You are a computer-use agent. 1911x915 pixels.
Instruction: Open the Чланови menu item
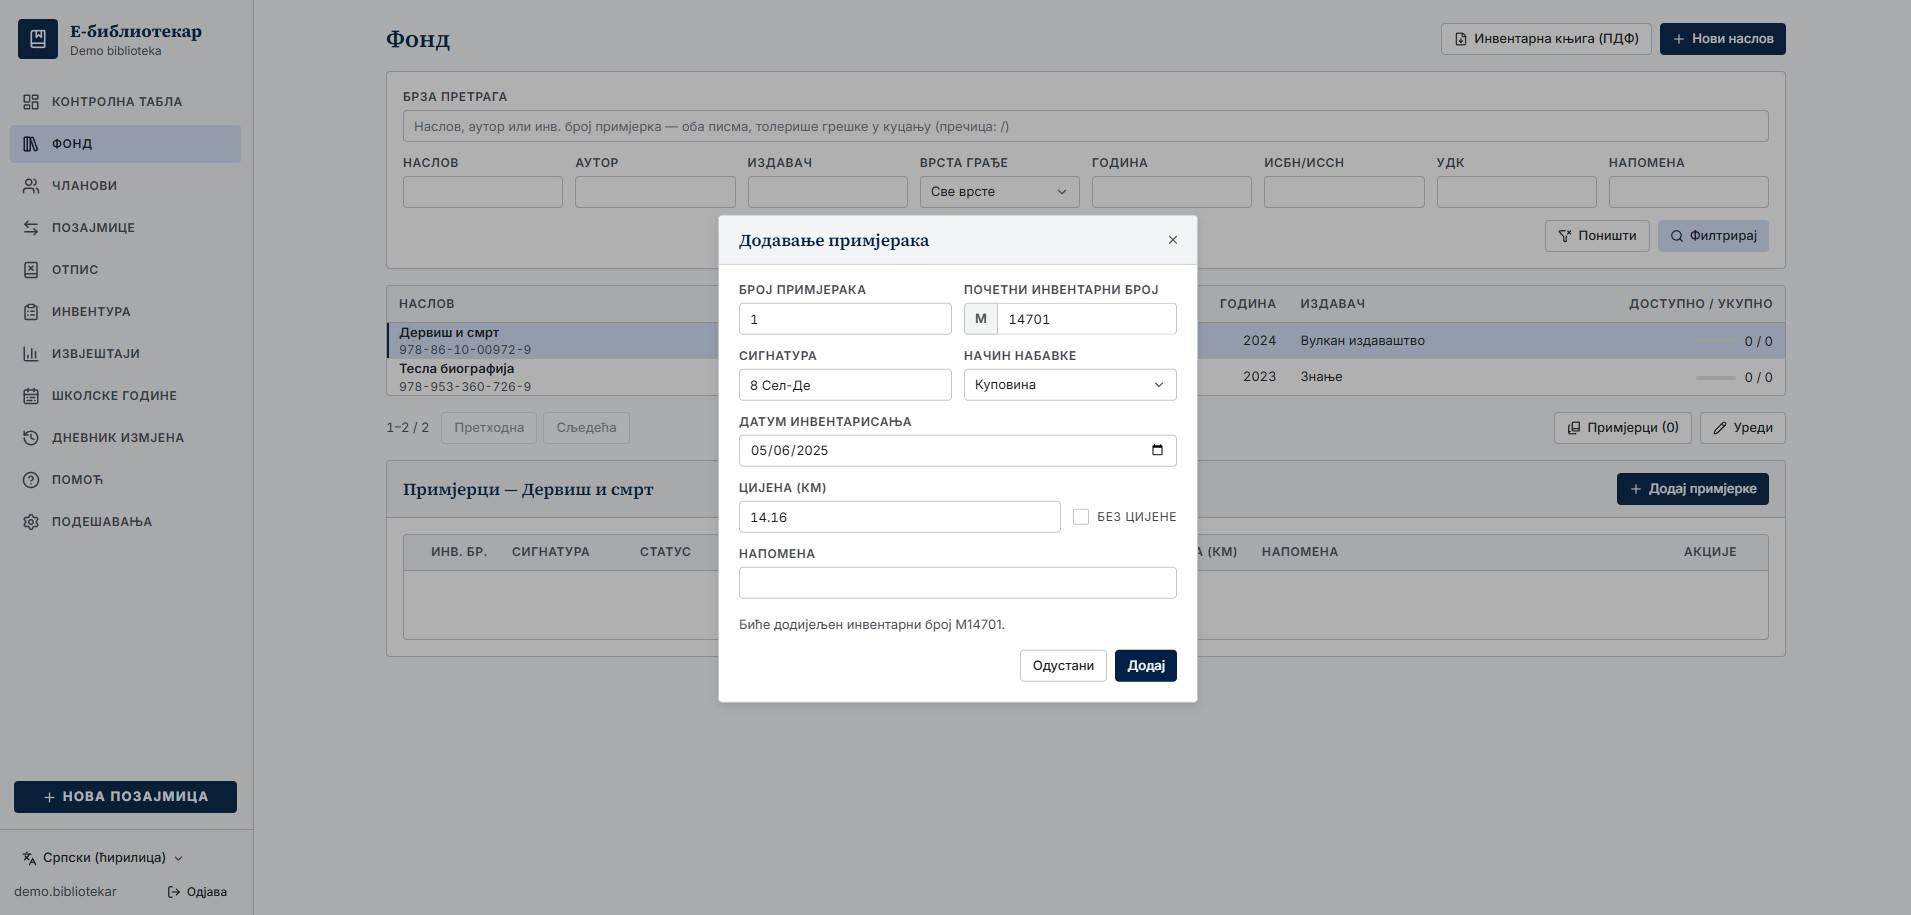click(x=125, y=186)
